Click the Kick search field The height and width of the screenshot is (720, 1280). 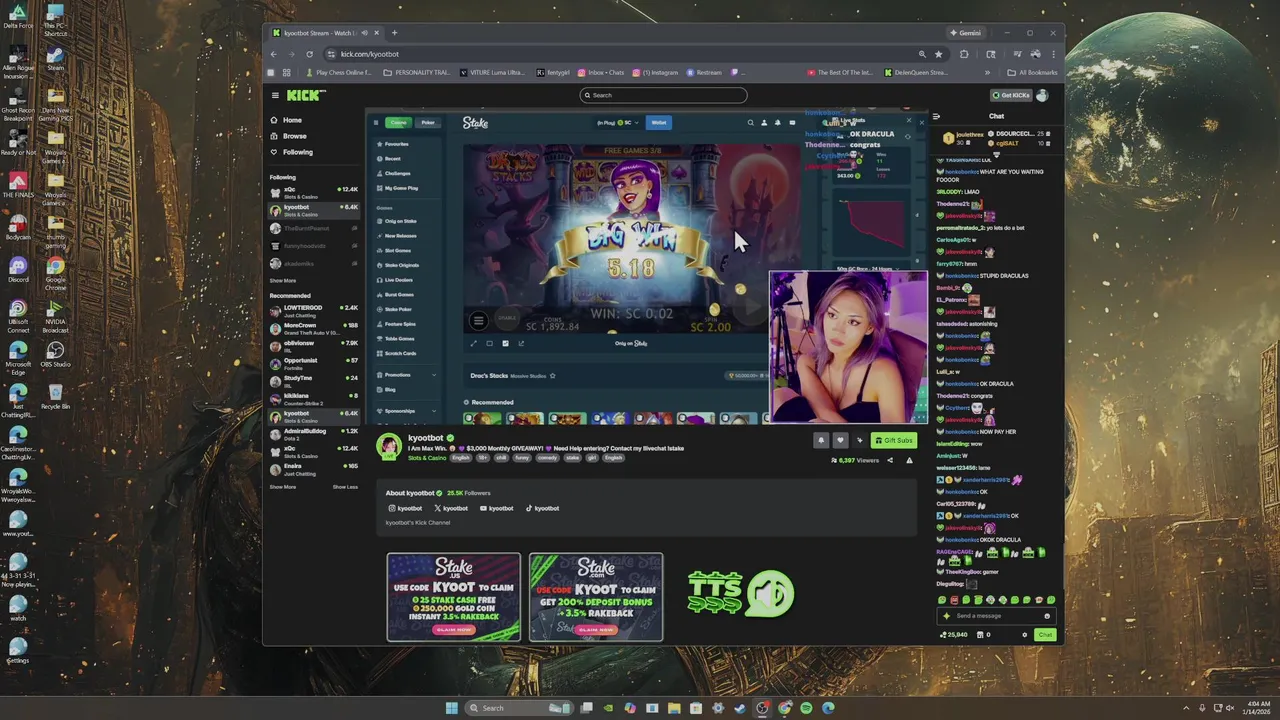pyautogui.click(x=663, y=95)
